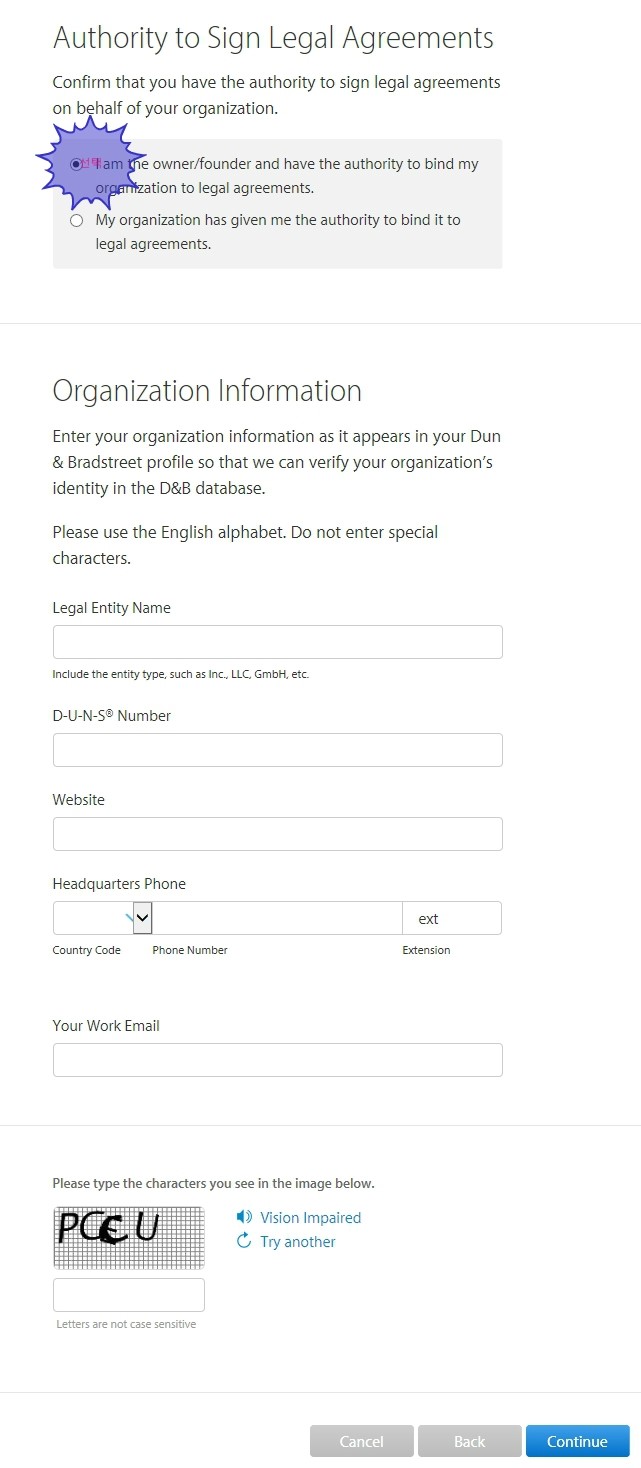Image resolution: width=641 pixels, height=1468 pixels.
Task: Select the owner/founder authority radio button
Action: (x=76, y=164)
